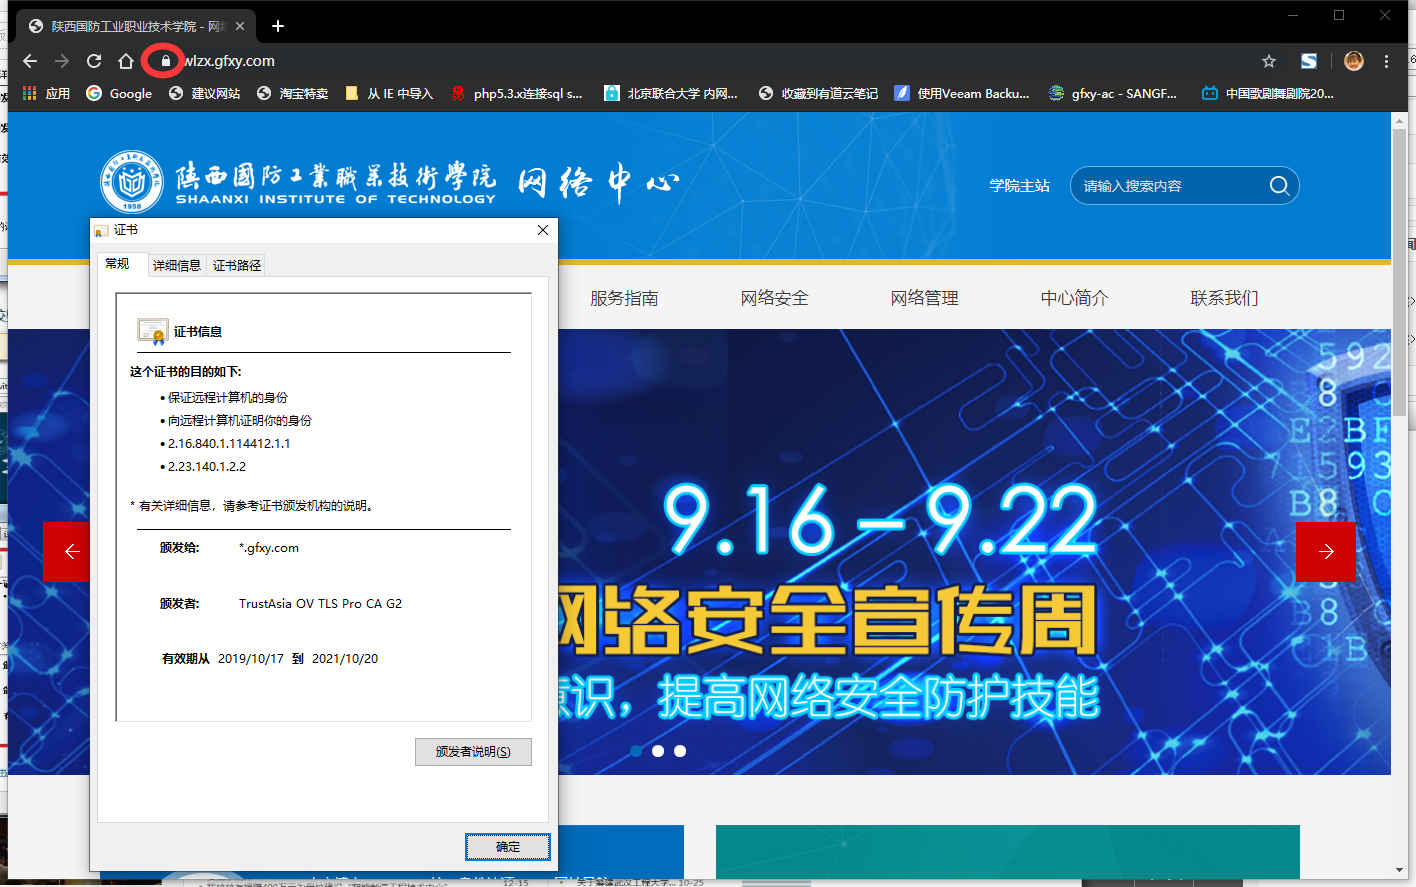Image resolution: width=1416 pixels, height=887 pixels.
Task: Open the Apps grid bookmark icon
Action: 30,93
